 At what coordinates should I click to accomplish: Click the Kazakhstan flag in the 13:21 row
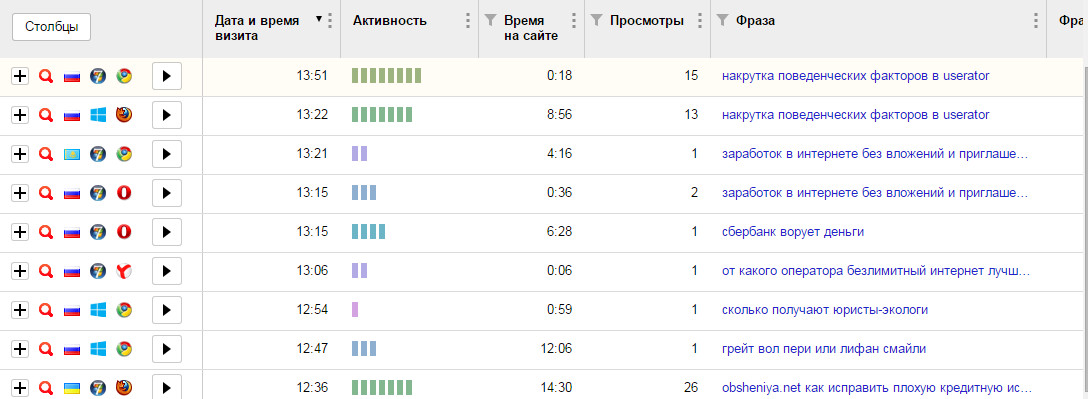click(x=72, y=155)
